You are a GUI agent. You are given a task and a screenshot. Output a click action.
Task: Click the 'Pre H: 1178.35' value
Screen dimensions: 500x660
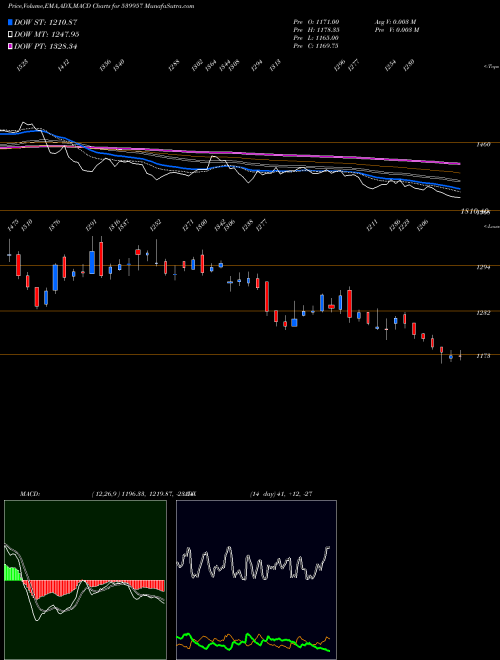click(316, 30)
